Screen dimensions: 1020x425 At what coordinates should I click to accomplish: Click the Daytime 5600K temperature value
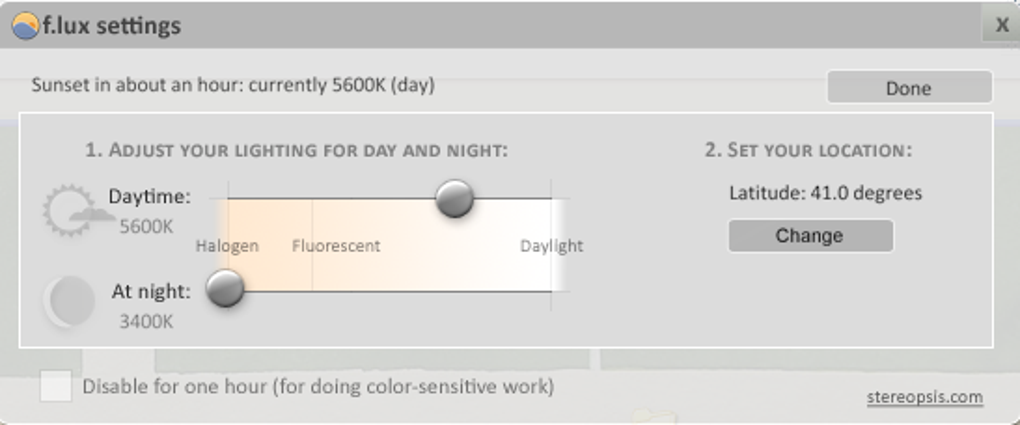[x=147, y=227]
